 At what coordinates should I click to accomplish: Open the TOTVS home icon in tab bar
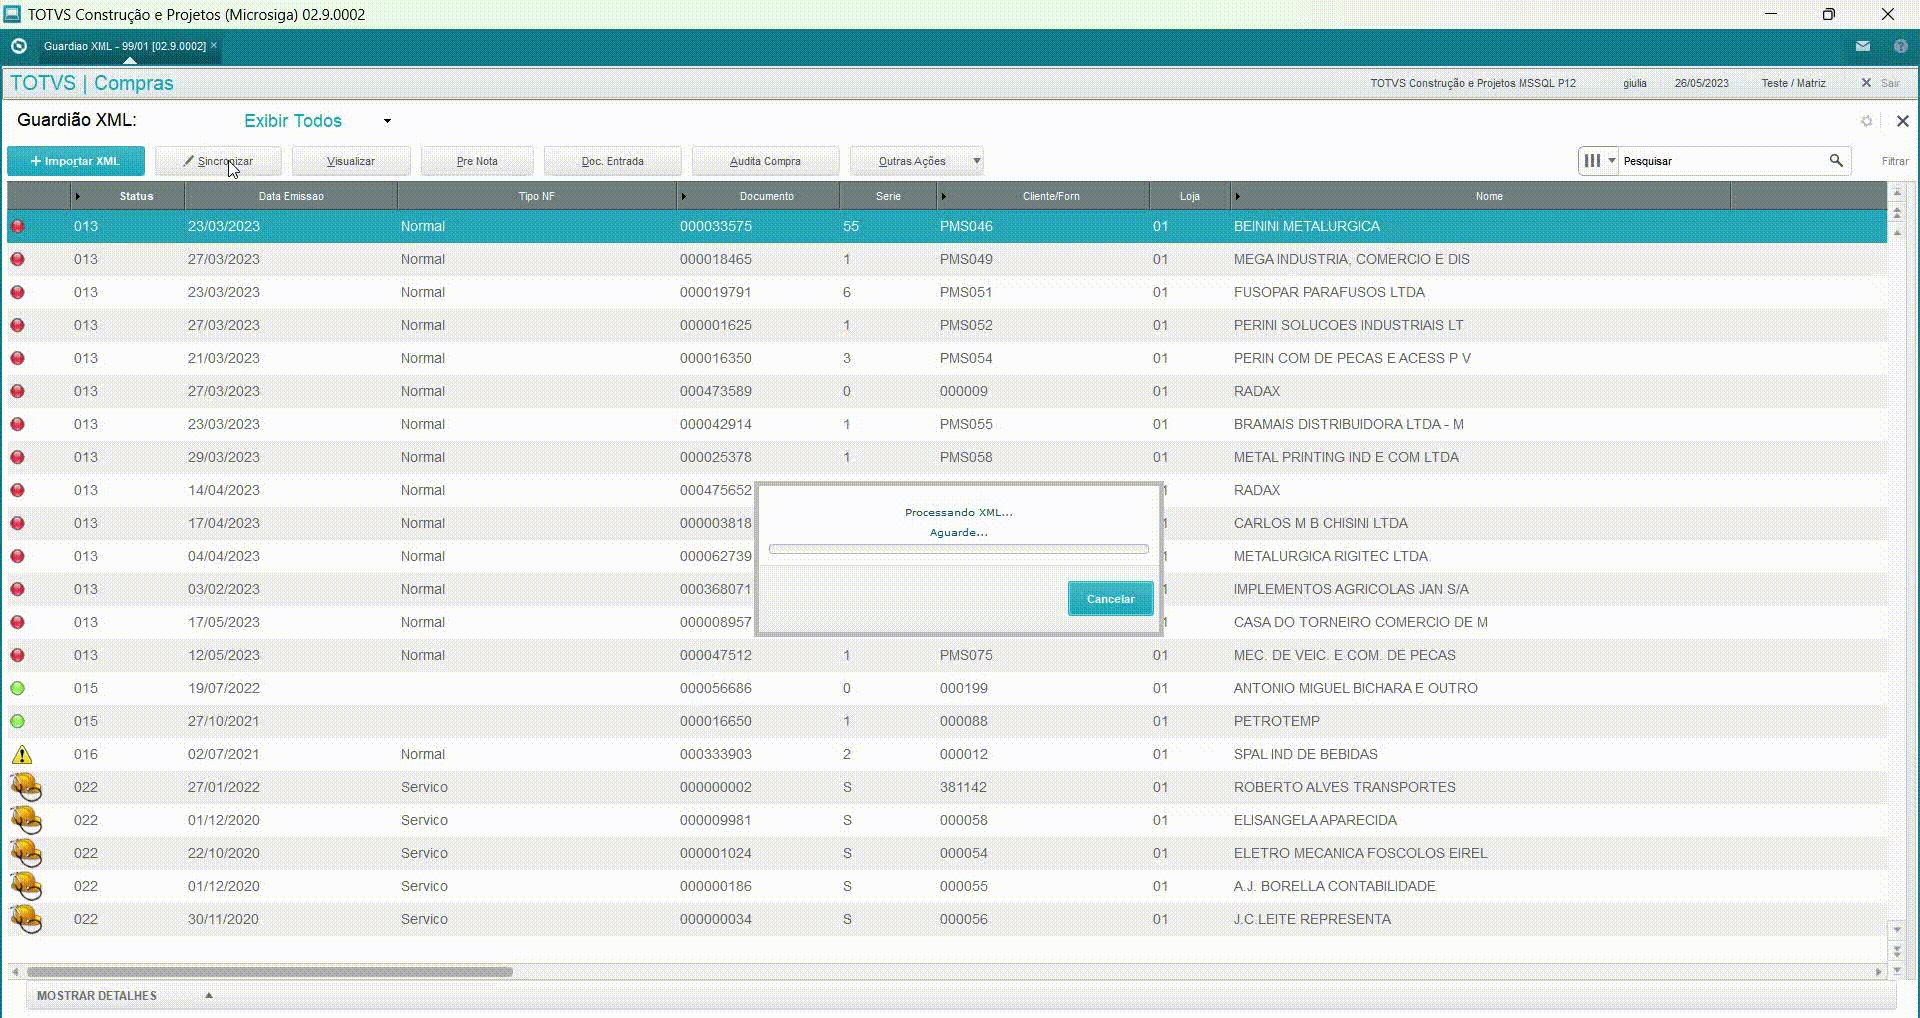(18, 46)
